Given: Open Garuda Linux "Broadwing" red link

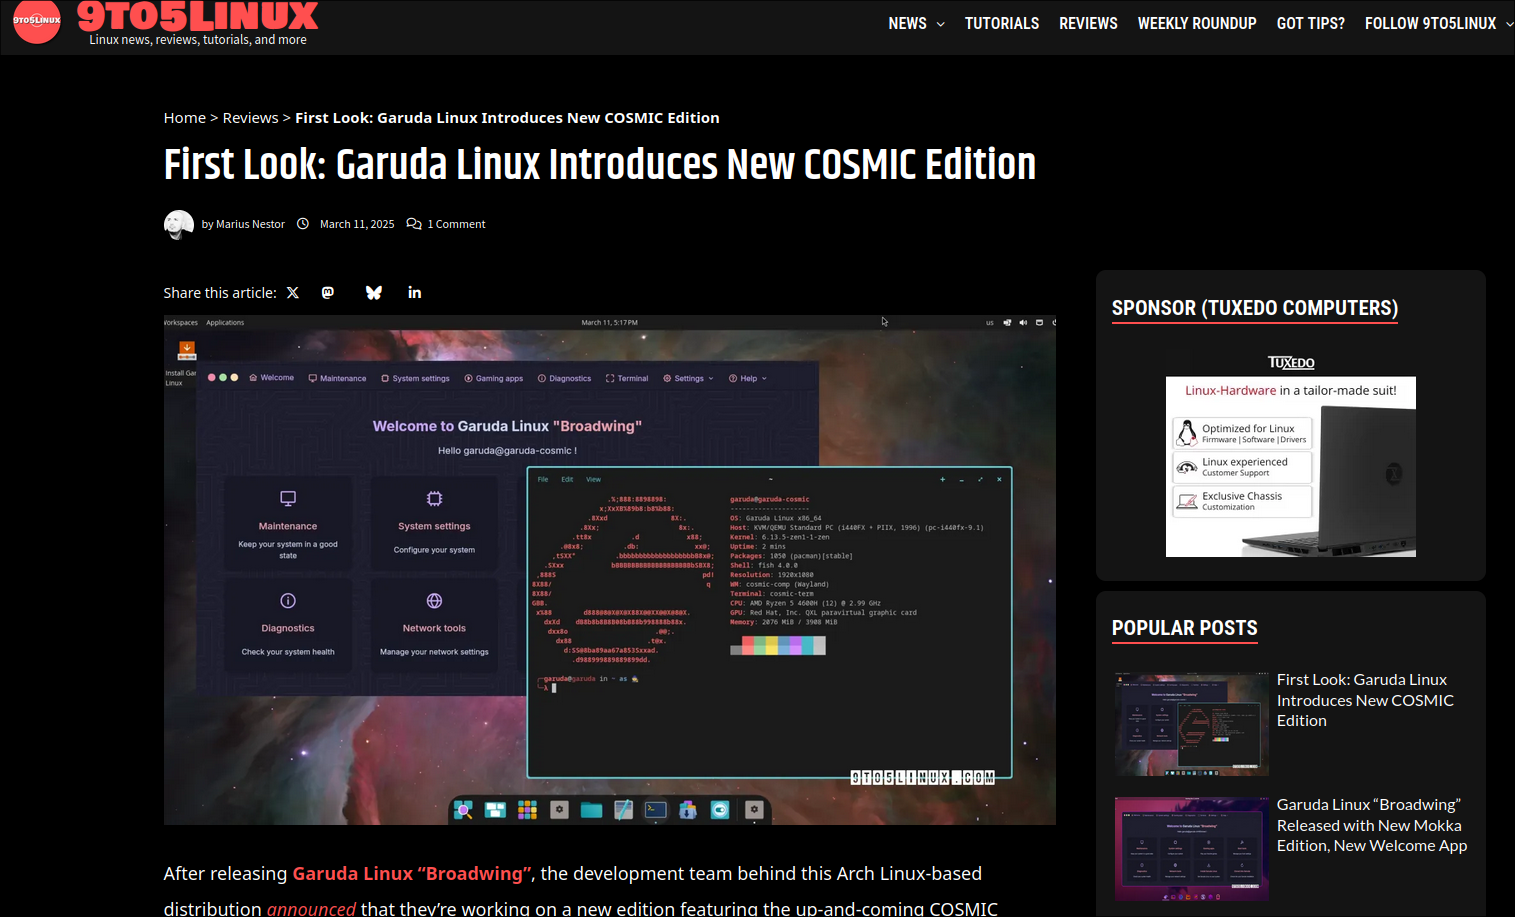Looking at the screenshot, I should pyautogui.click(x=413, y=873).
